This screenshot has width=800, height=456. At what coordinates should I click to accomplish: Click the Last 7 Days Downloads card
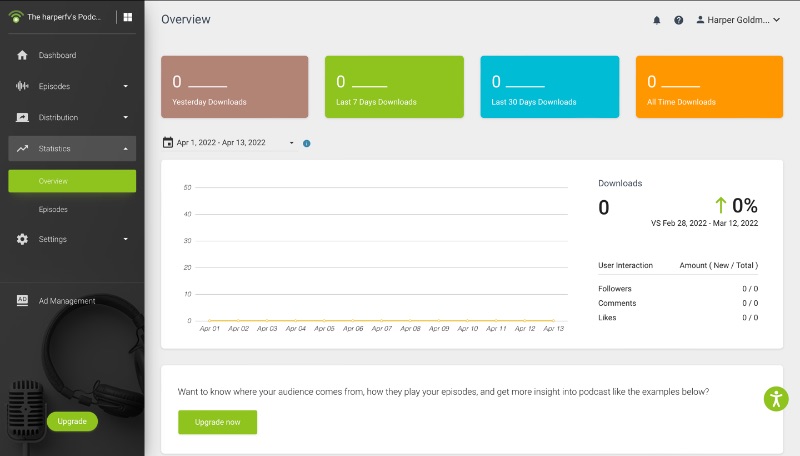(394, 87)
